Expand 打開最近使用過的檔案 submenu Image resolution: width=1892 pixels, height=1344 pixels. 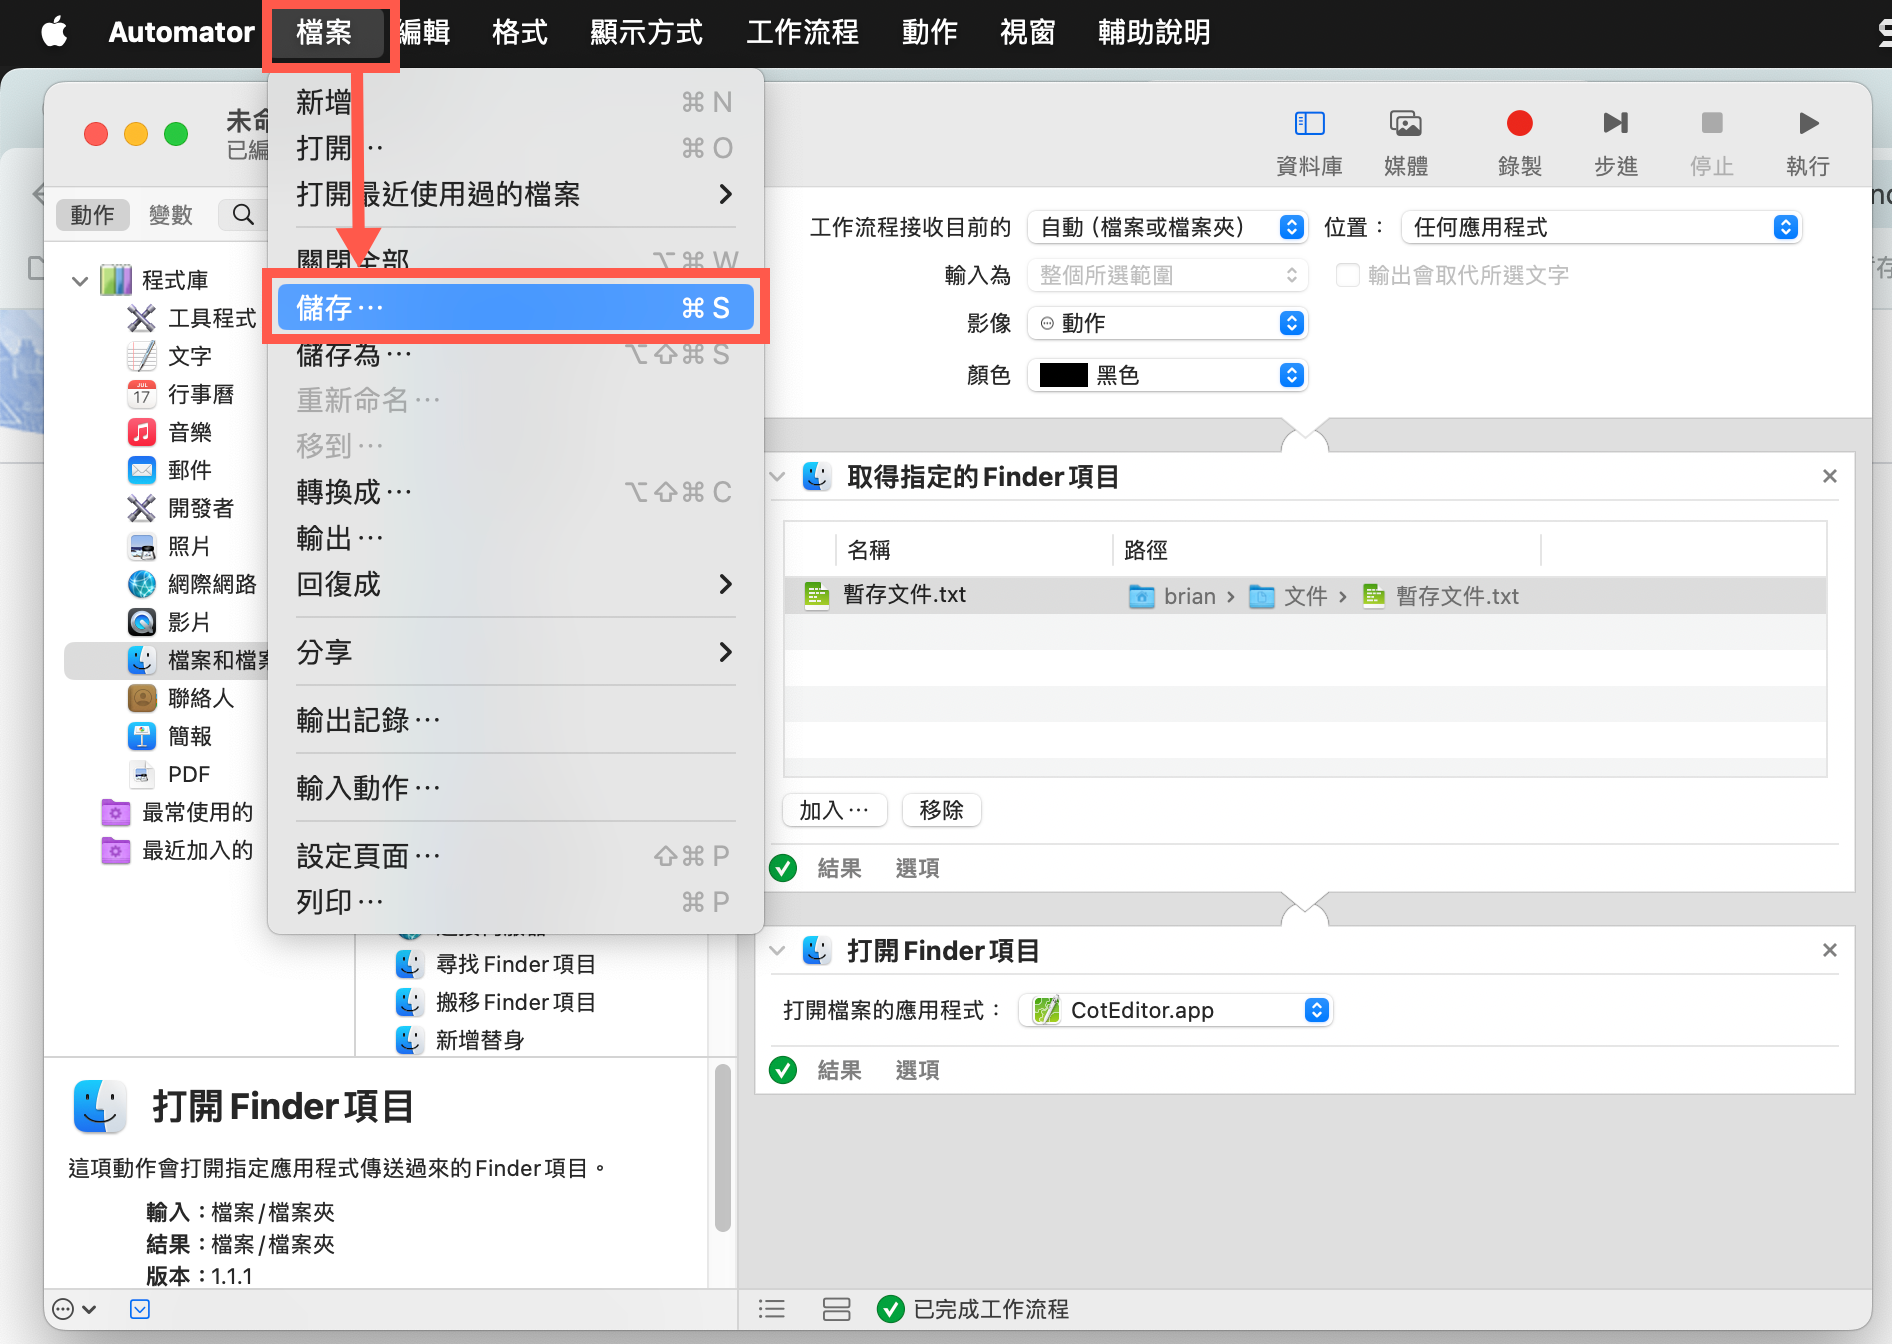coord(515,194)
